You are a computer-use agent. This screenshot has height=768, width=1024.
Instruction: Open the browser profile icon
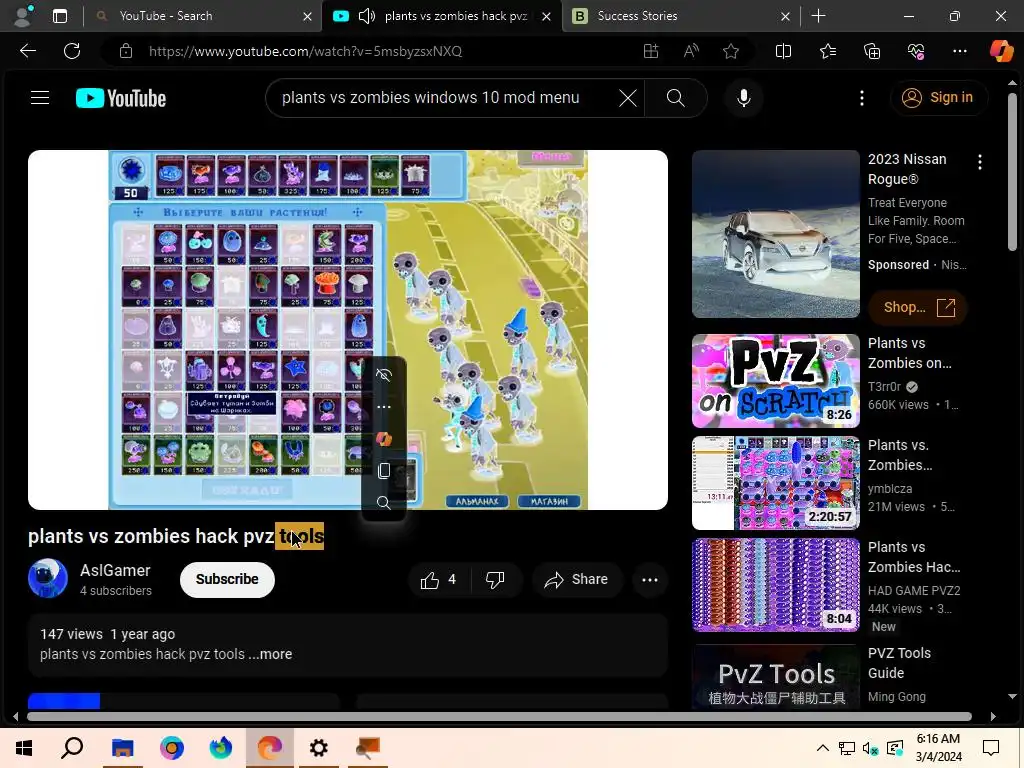click(x=23, y=16)
